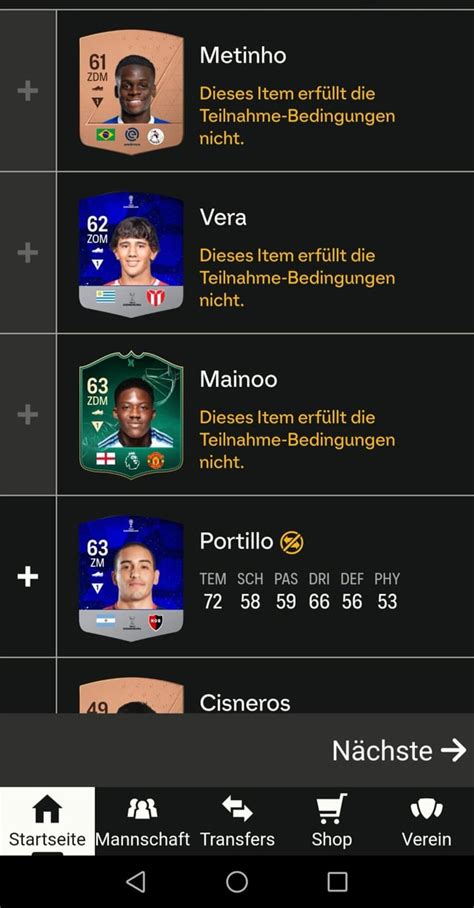
Task: Tap the plus next to Metinho
Action: tap(28, 91)
